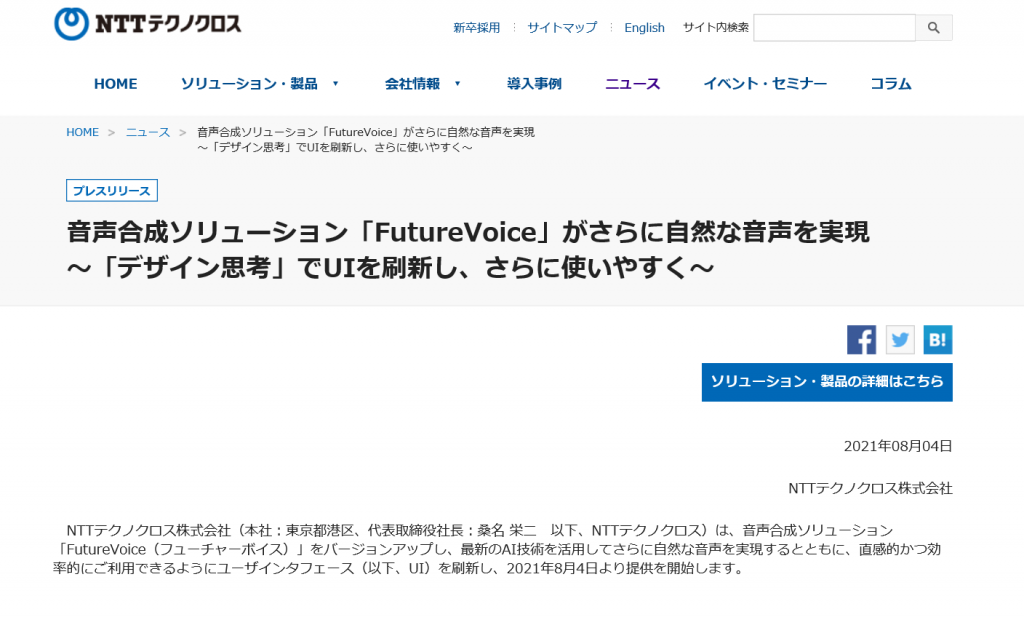Open the コラム navigation item

[890, 84]
